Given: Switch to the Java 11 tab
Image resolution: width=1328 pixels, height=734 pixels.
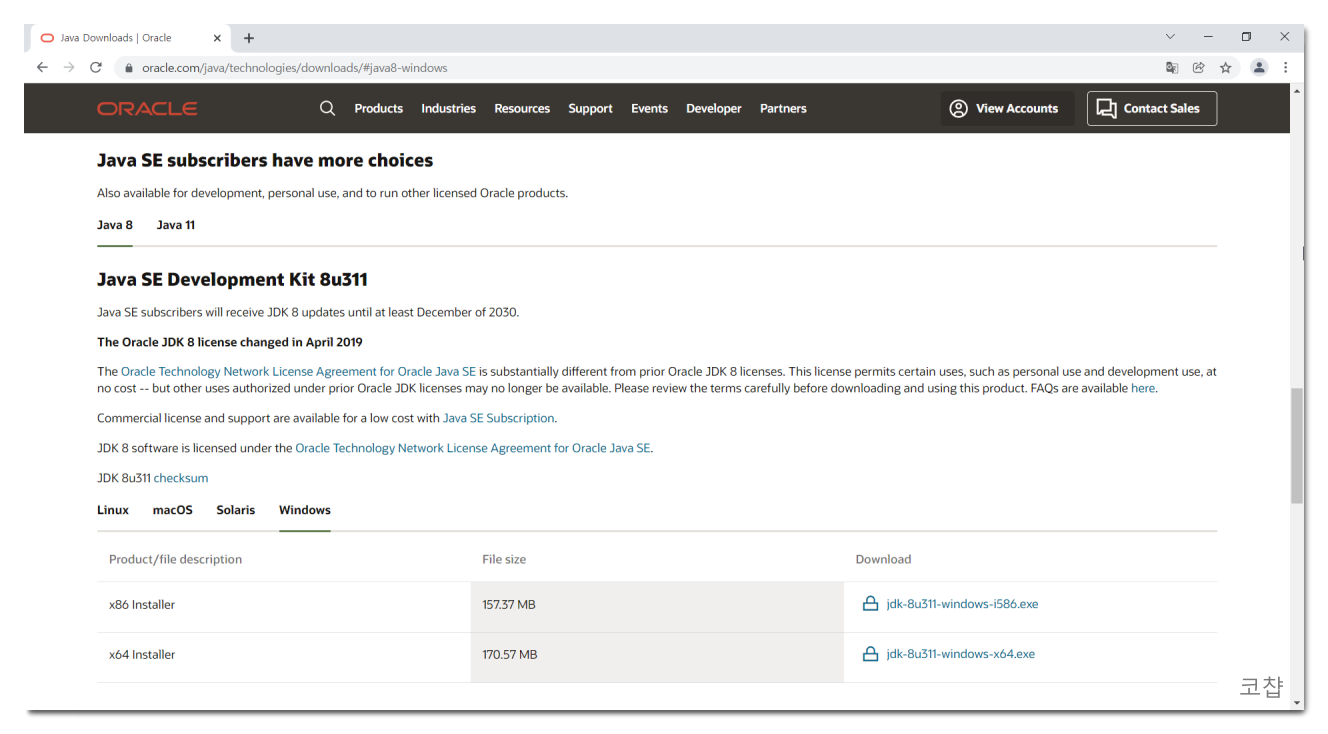Looking at the screenshot, I should click(x=176, y=225).
